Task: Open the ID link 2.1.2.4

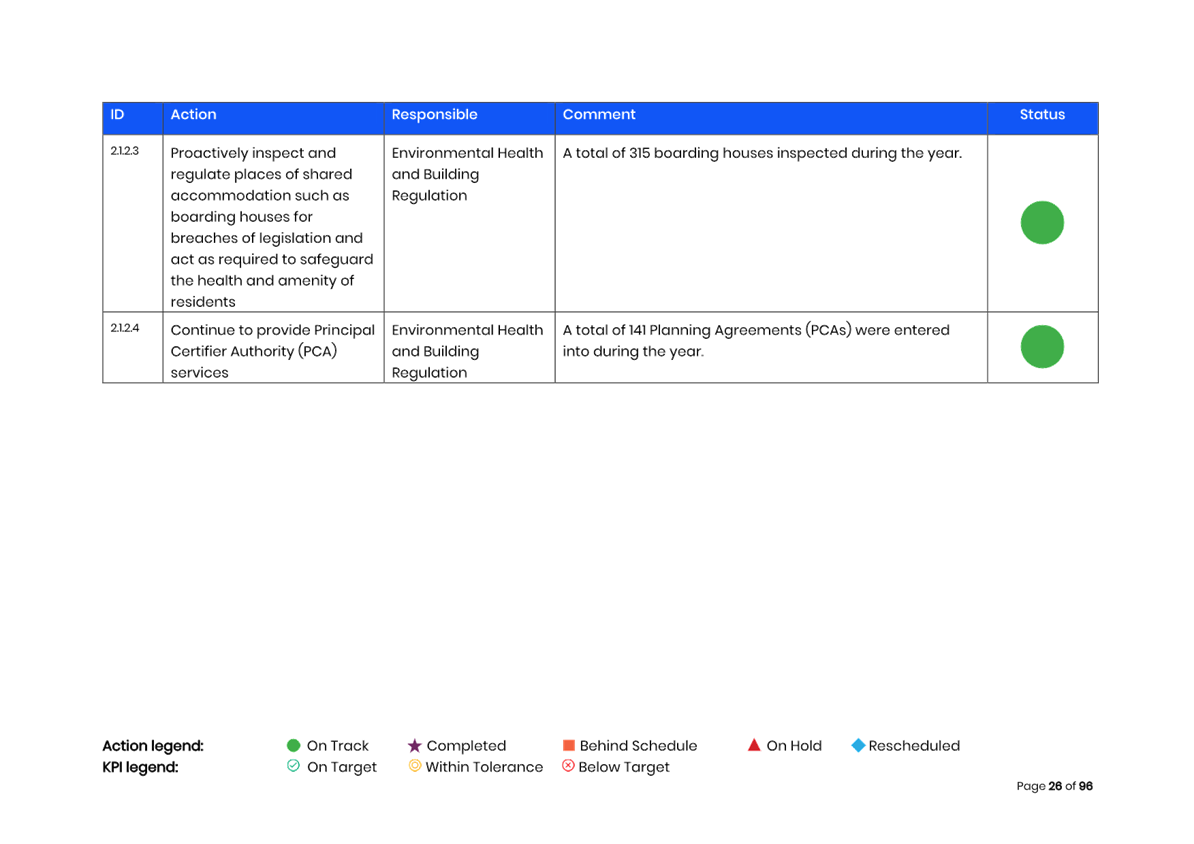Action: pyautogui.click(x=124, y=328)
